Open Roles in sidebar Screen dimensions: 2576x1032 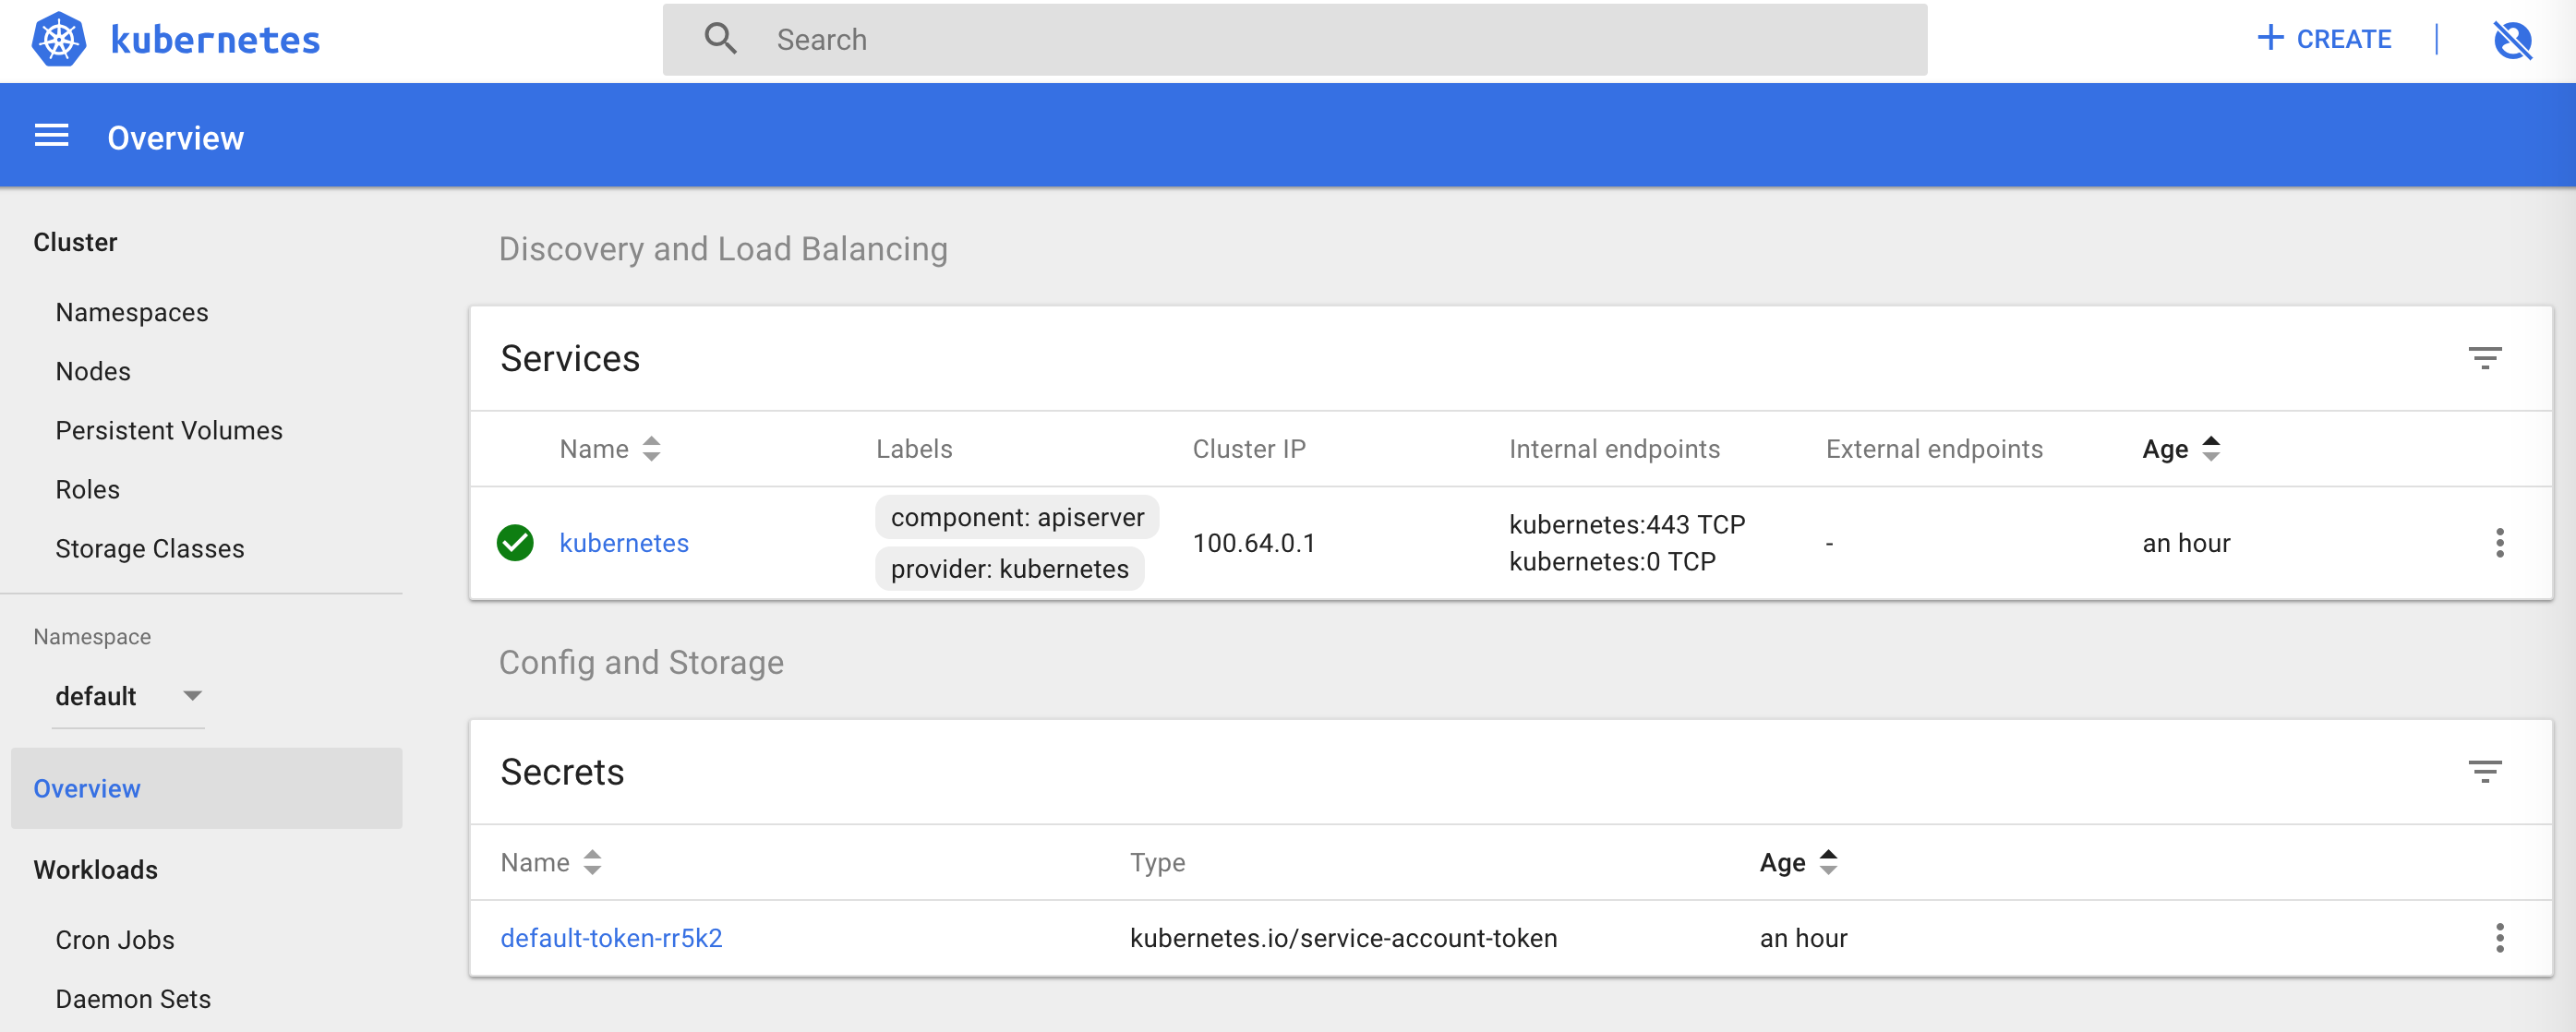point(88,490)
